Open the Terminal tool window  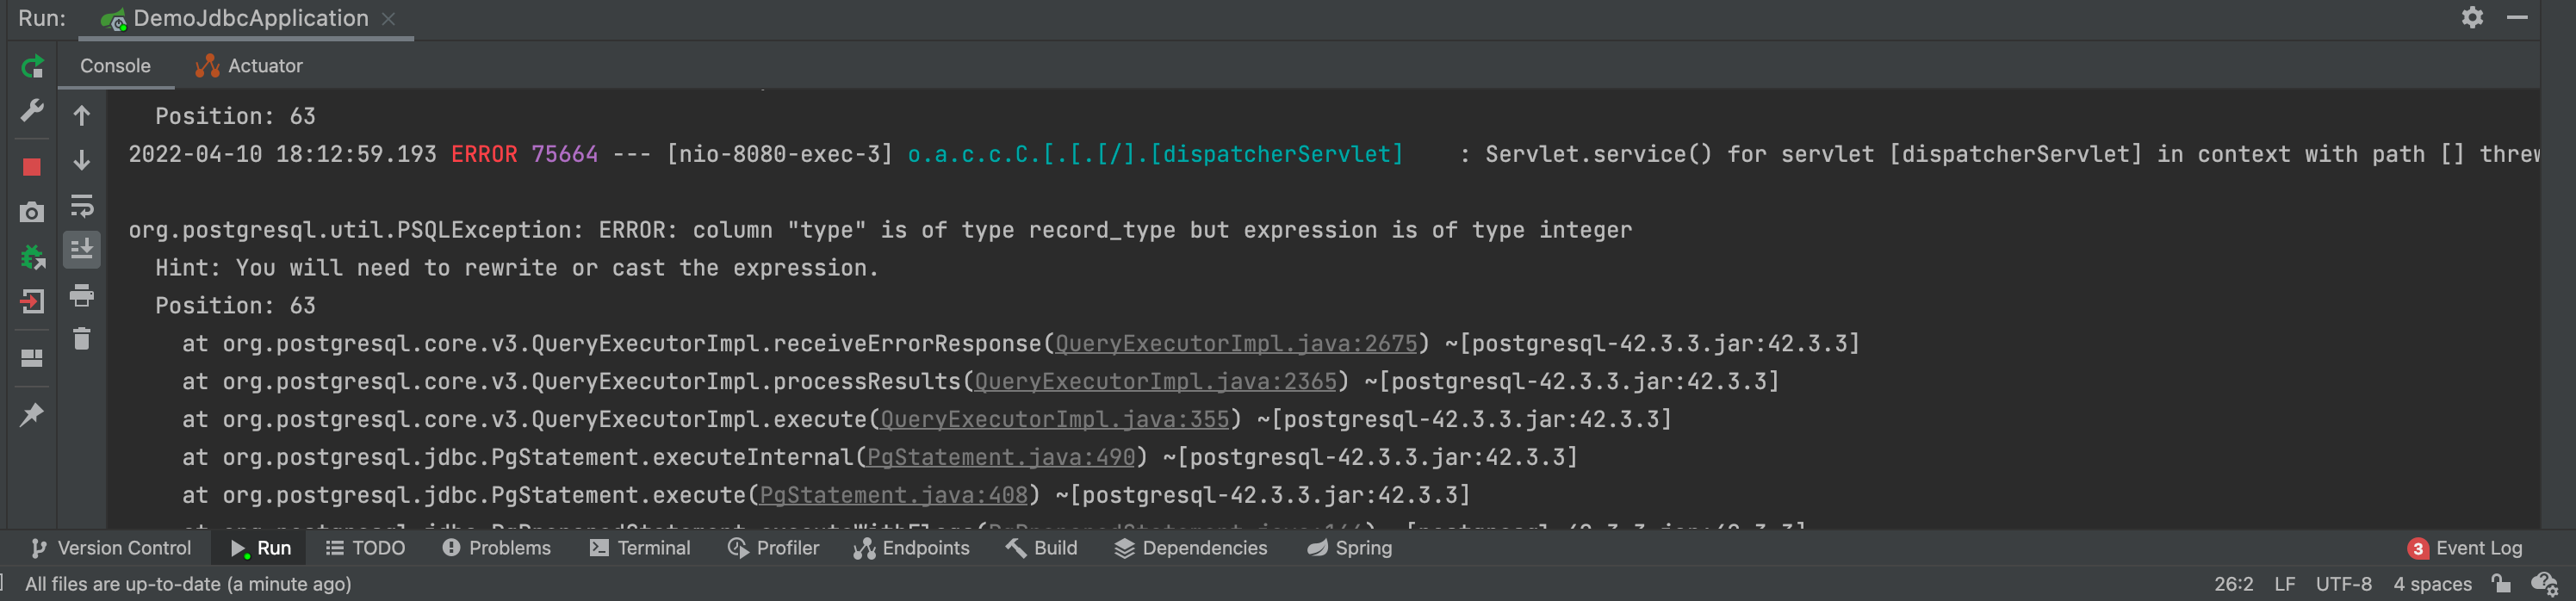(x=640, y=548)
